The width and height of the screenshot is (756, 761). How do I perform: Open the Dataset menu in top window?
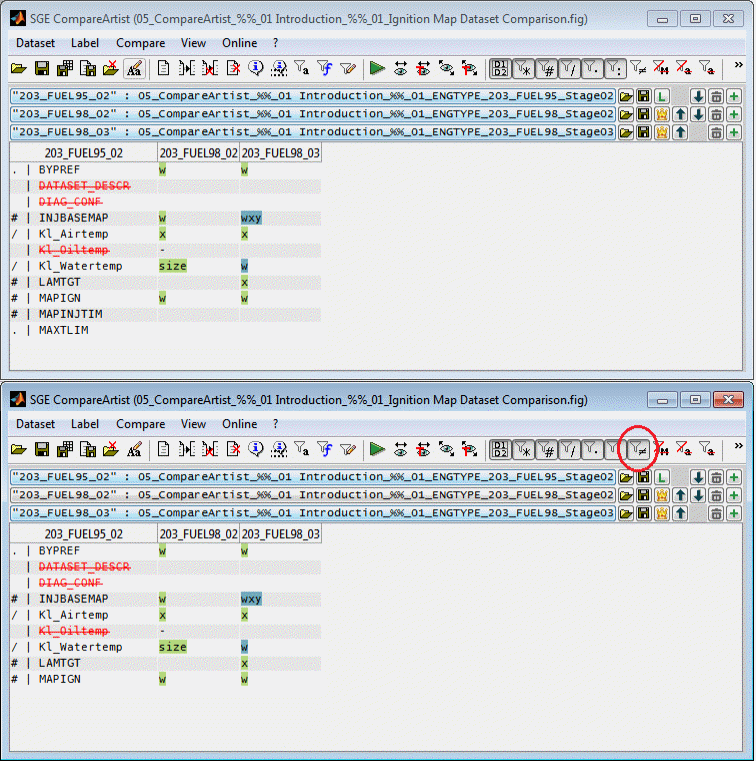(35, 43)
